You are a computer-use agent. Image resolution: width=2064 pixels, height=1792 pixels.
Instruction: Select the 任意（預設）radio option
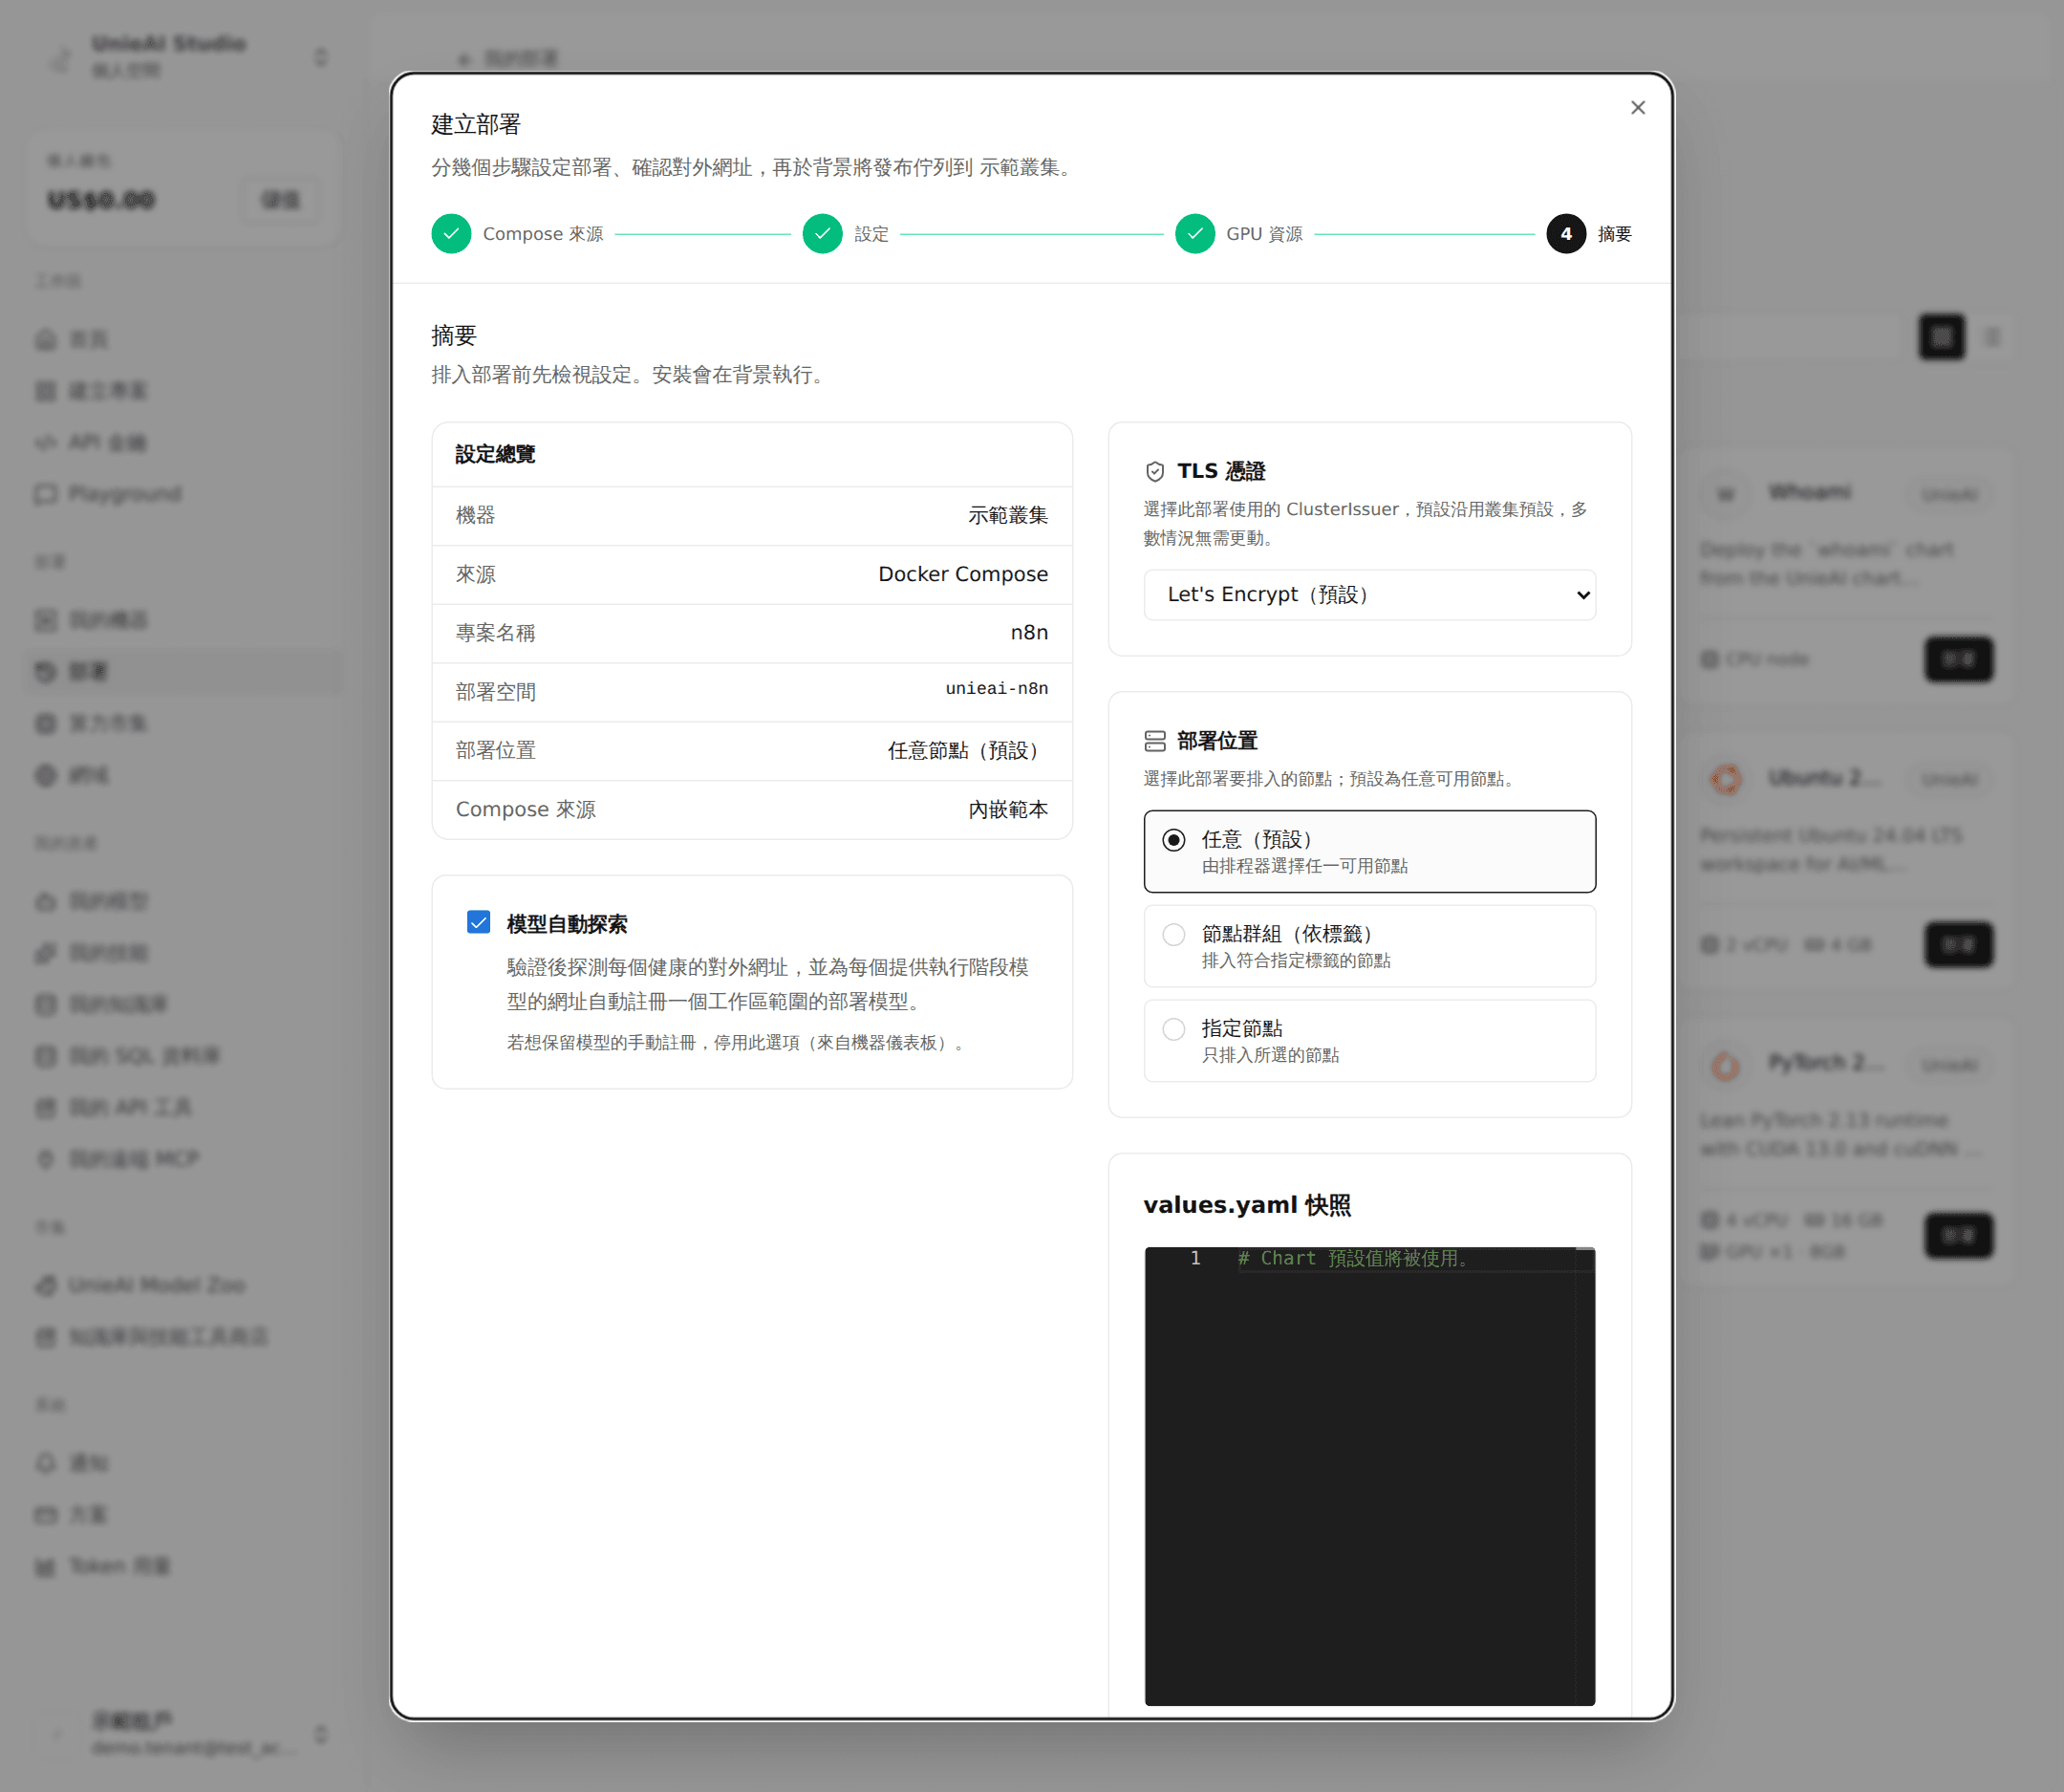point(1174,840)
